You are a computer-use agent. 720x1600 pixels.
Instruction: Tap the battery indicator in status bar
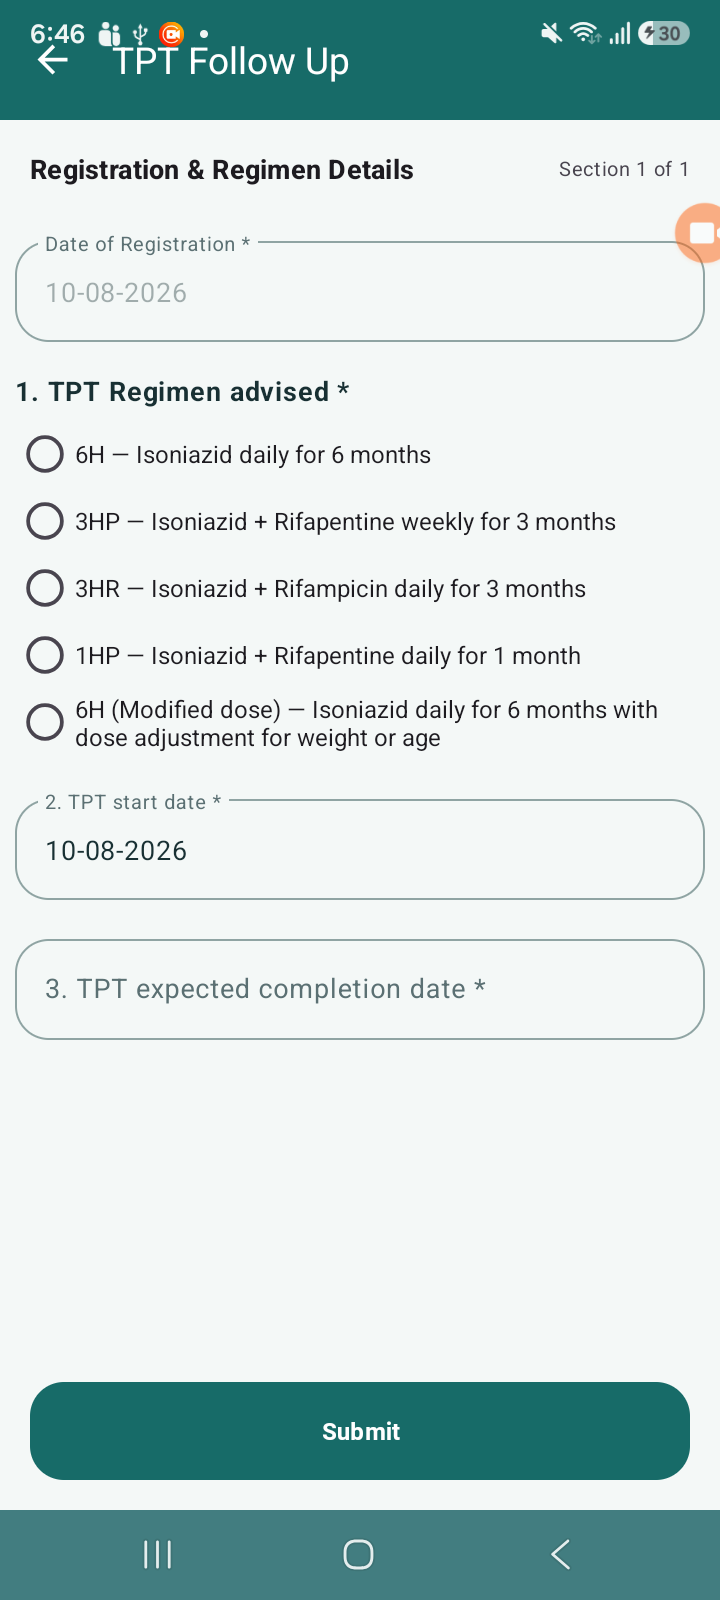(664, 33)
